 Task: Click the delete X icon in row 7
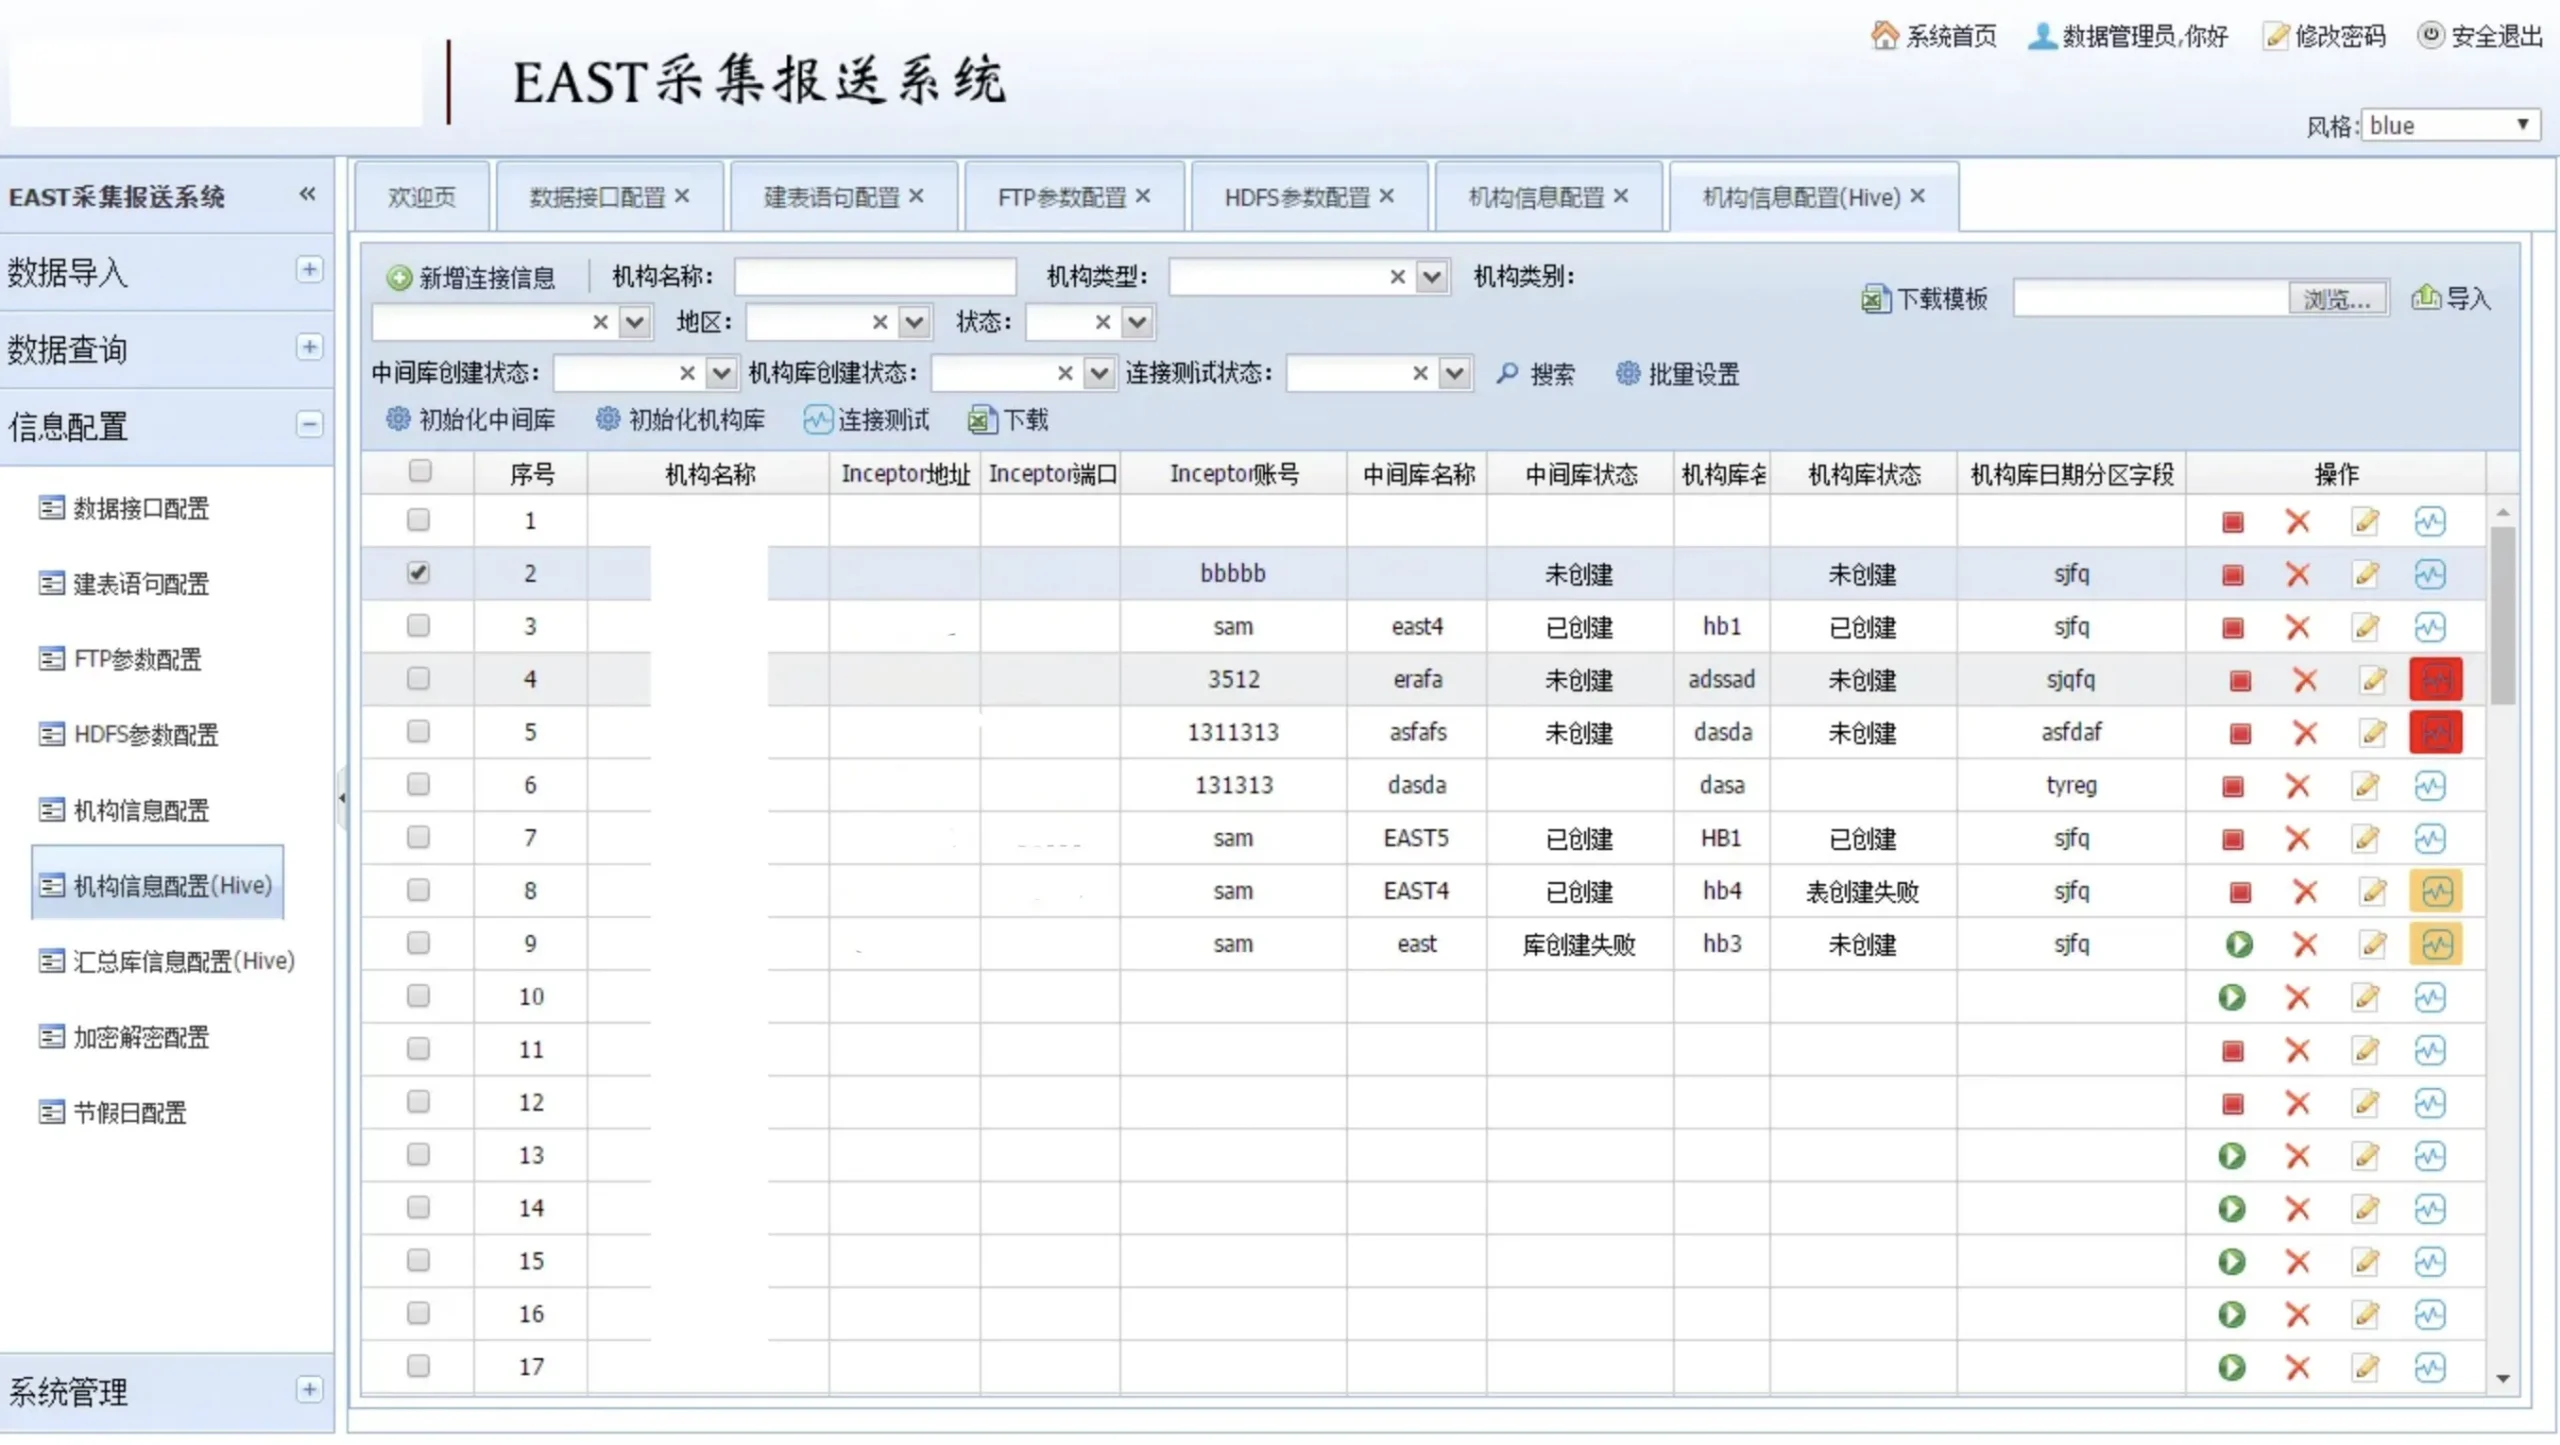(2297, 839)
